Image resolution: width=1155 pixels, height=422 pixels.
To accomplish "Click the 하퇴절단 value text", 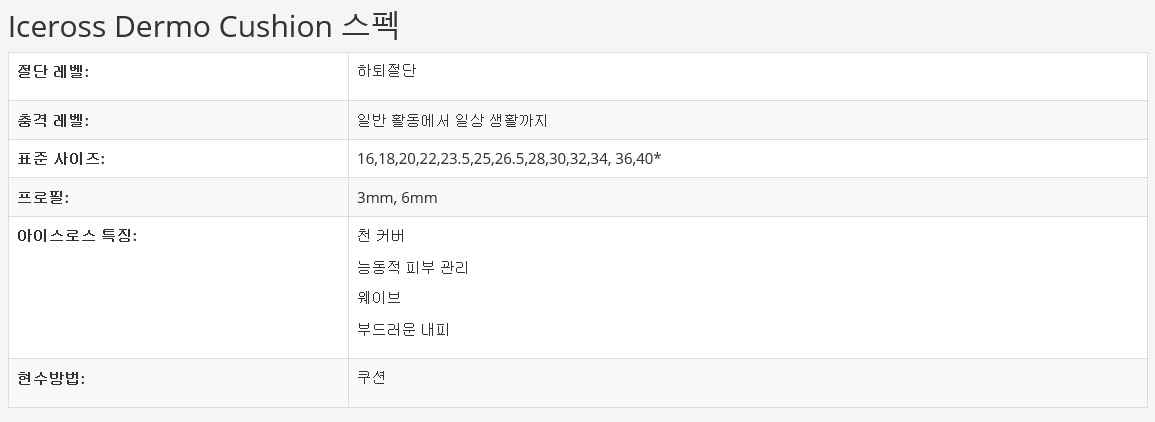I will click(386, 72).
